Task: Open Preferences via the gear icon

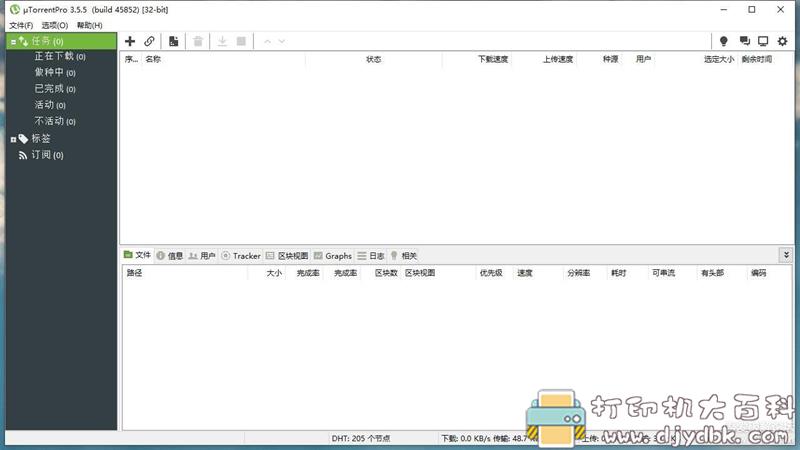Action: [x=783, y=41]
